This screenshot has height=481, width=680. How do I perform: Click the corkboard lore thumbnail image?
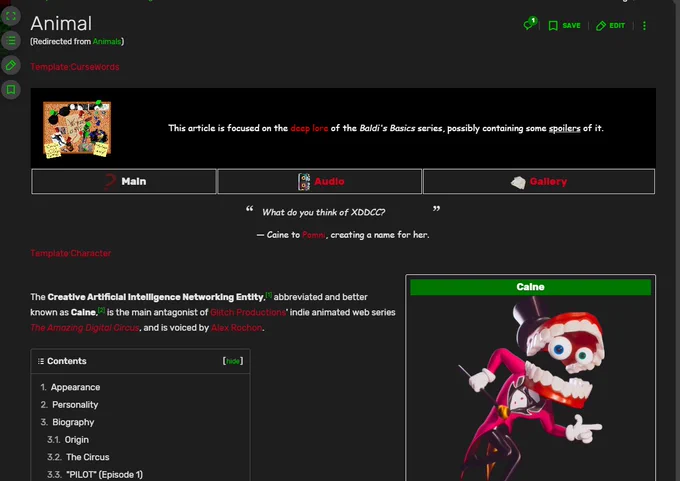(x=77, y=129)
